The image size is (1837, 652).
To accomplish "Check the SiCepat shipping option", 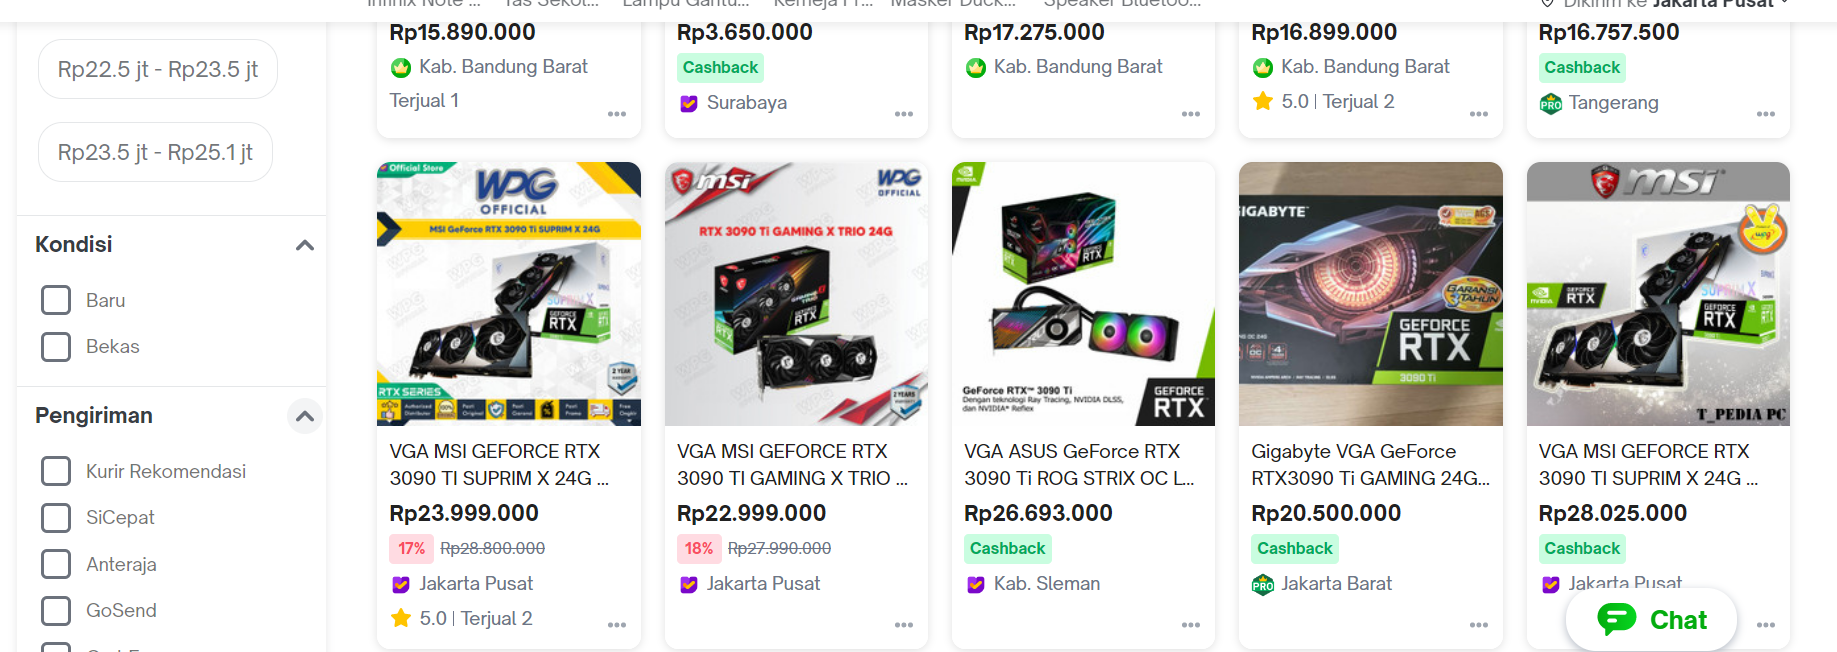I will point(56,517).
